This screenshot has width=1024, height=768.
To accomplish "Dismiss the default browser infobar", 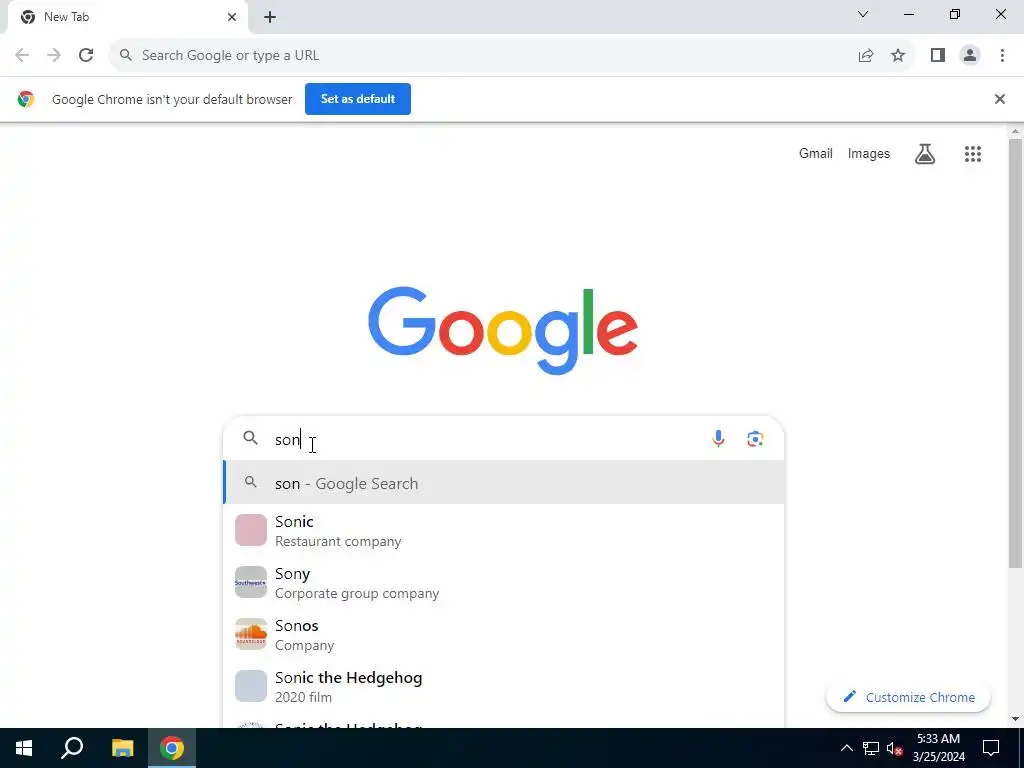I will coord(999,99).
